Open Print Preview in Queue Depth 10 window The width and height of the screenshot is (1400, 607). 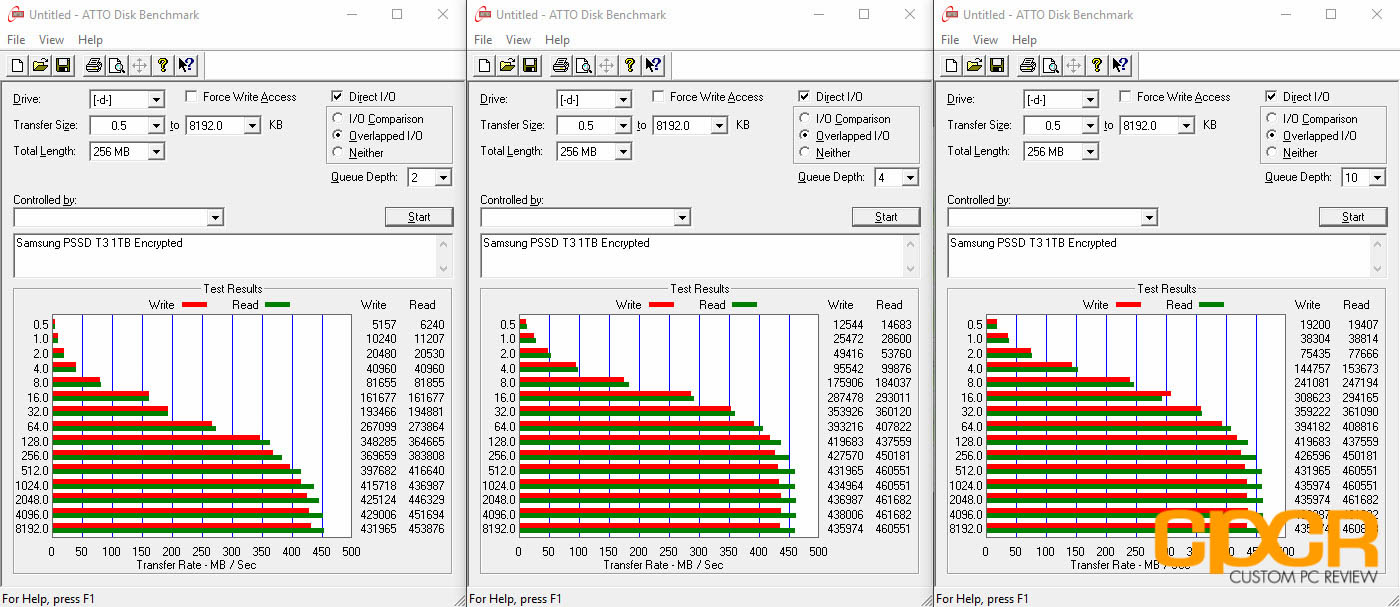pyautogui.click(x=1050, y=66)
